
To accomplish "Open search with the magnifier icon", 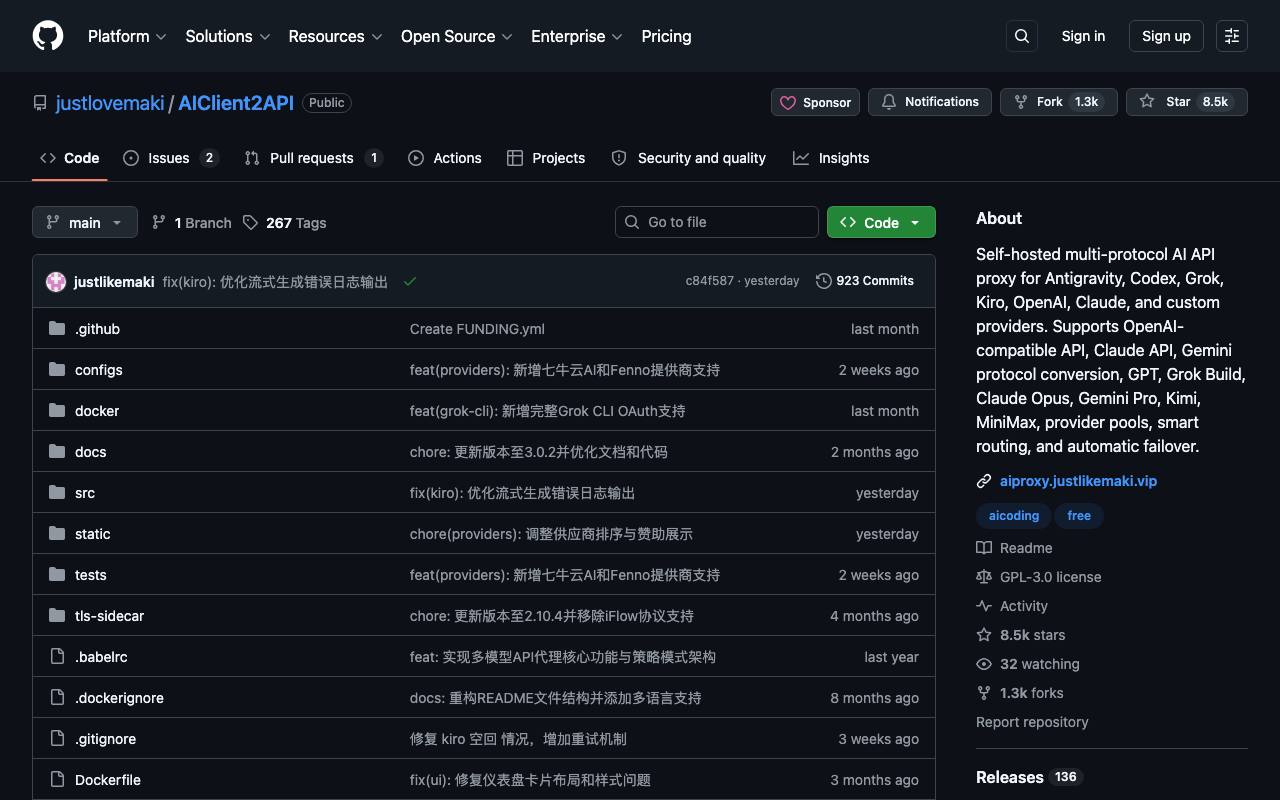I will click(x=1022, y=36).
